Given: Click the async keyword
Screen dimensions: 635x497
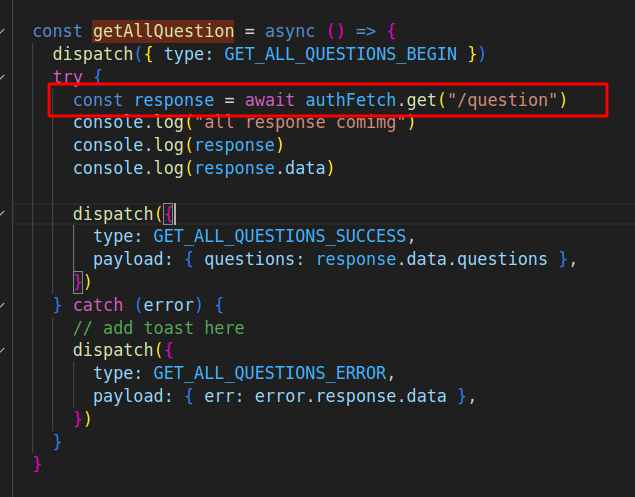Looking at the screenshot, I should point(290,31).
